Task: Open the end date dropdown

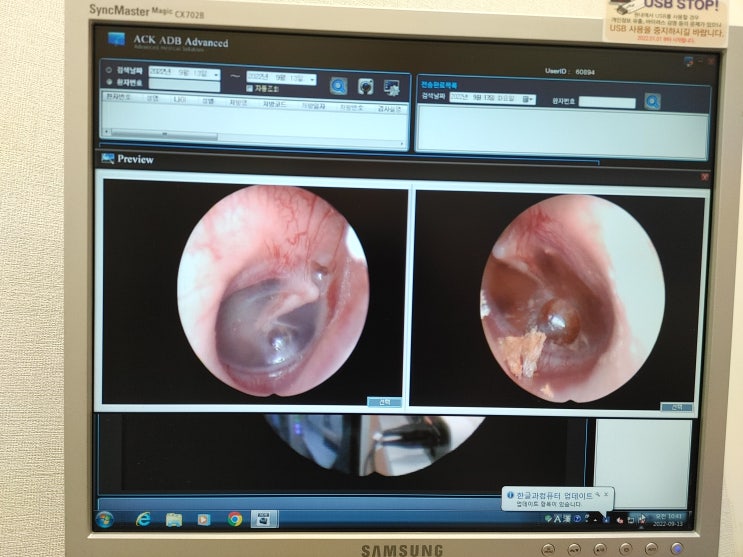Action: (x=312, y=79)
